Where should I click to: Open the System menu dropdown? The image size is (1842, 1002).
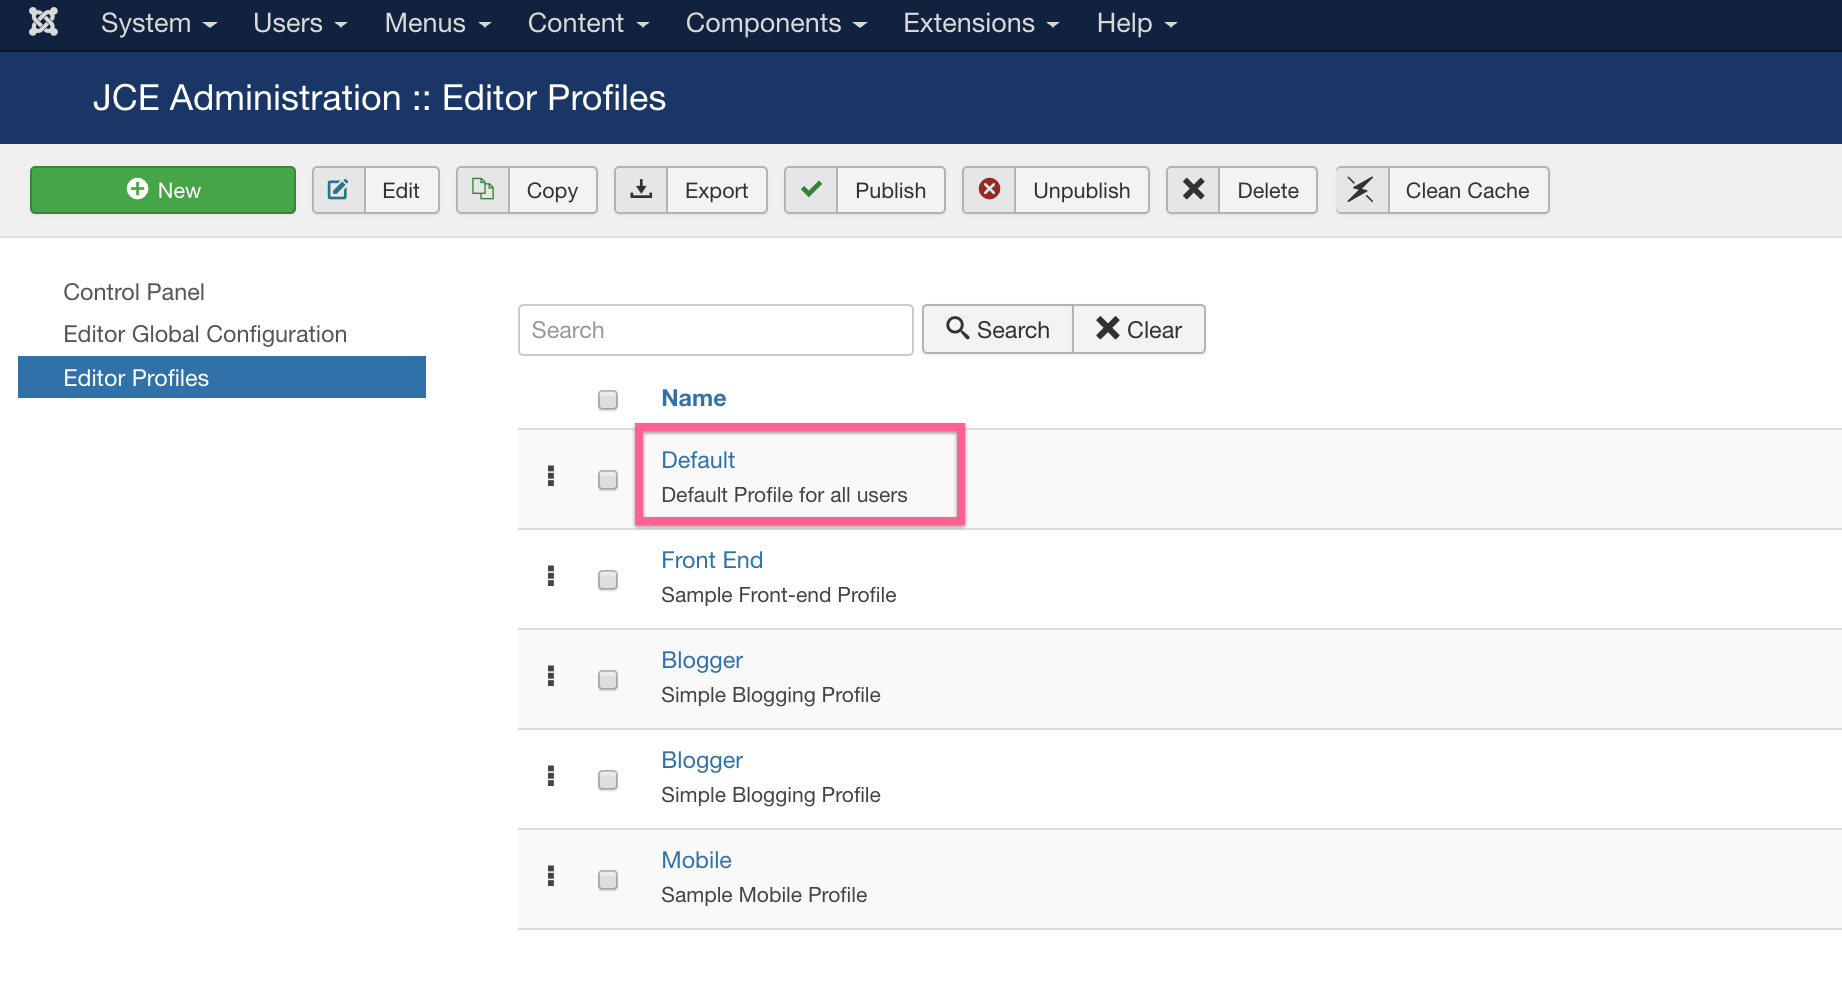(158, 23)
